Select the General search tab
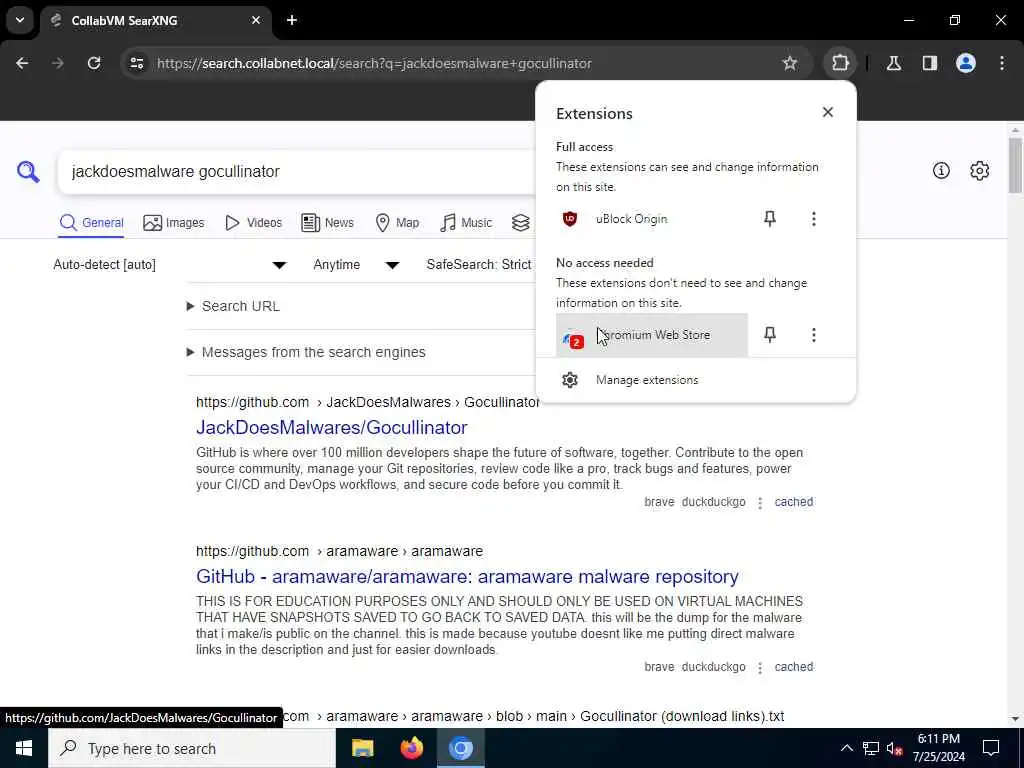Screen dimensions: 1024x768 91,223
